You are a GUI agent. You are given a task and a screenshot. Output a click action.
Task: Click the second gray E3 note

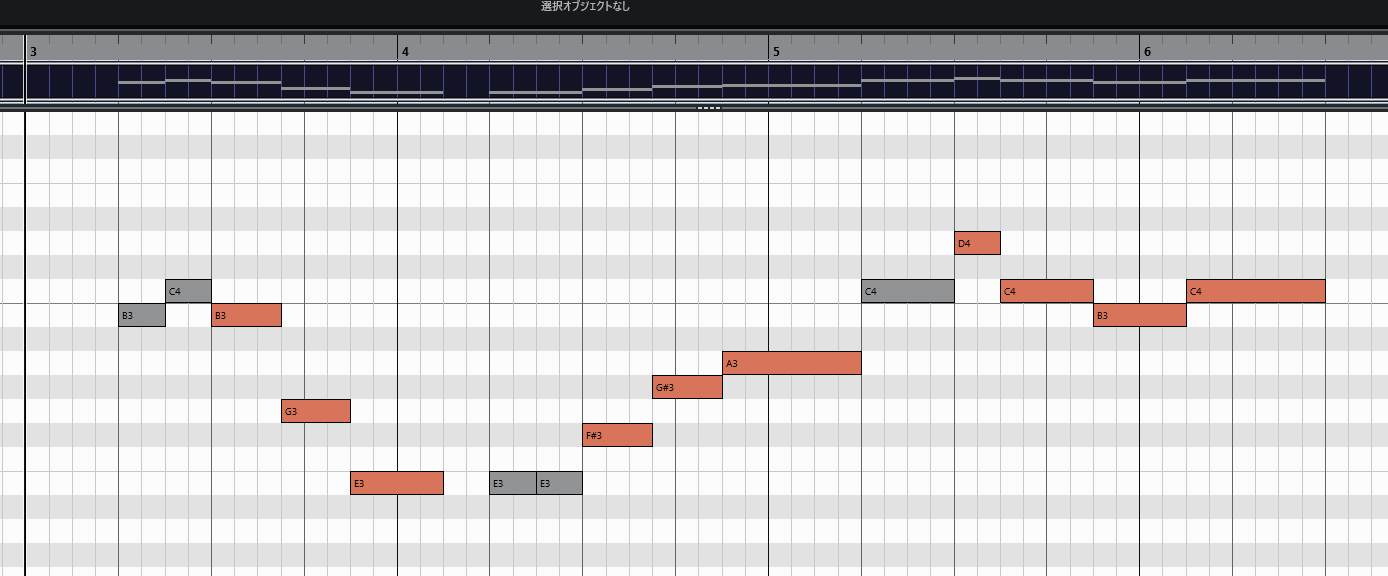(x=559, y=483)
